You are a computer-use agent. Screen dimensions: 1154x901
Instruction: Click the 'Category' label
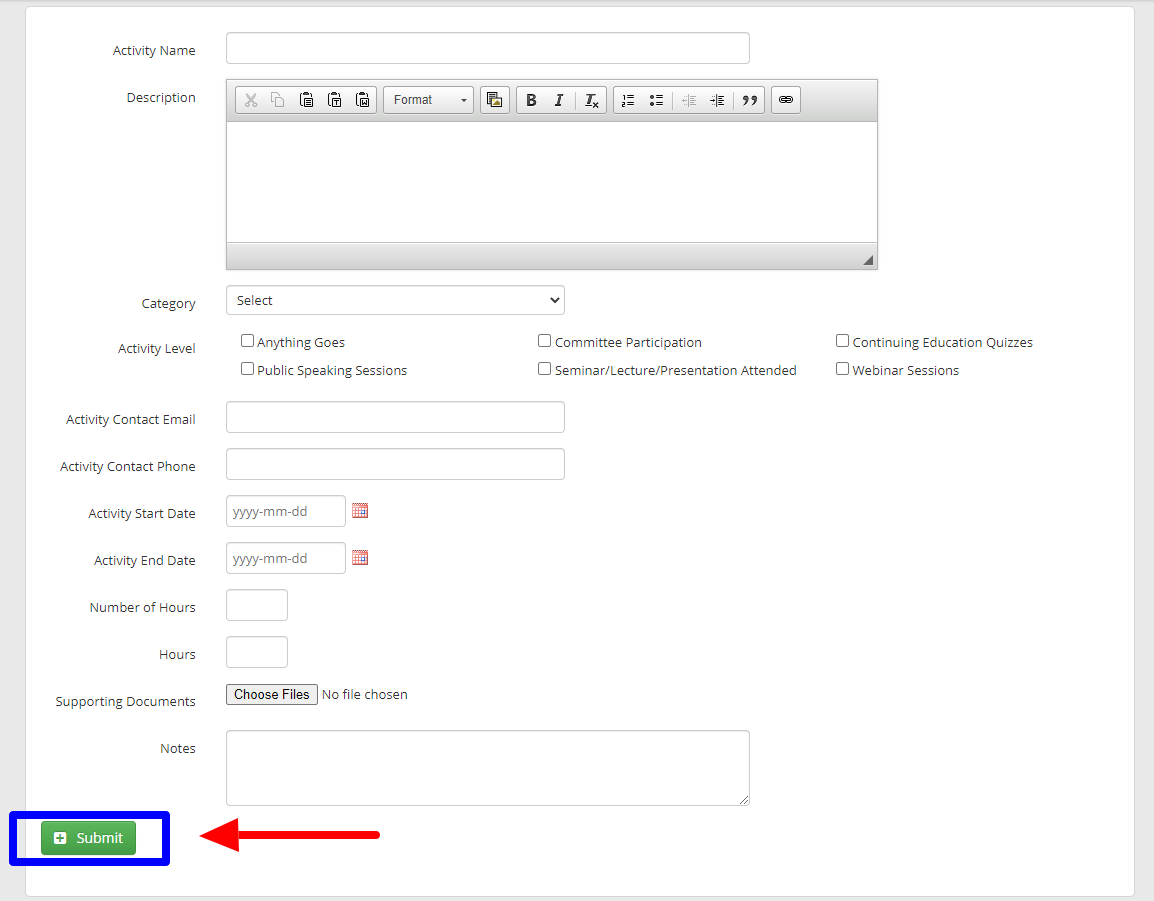(x=169, y=303)
